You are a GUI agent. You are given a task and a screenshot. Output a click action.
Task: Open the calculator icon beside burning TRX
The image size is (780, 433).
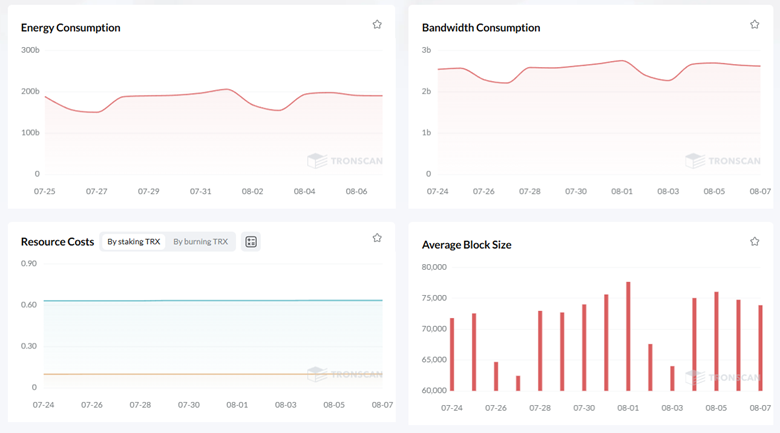251,242
